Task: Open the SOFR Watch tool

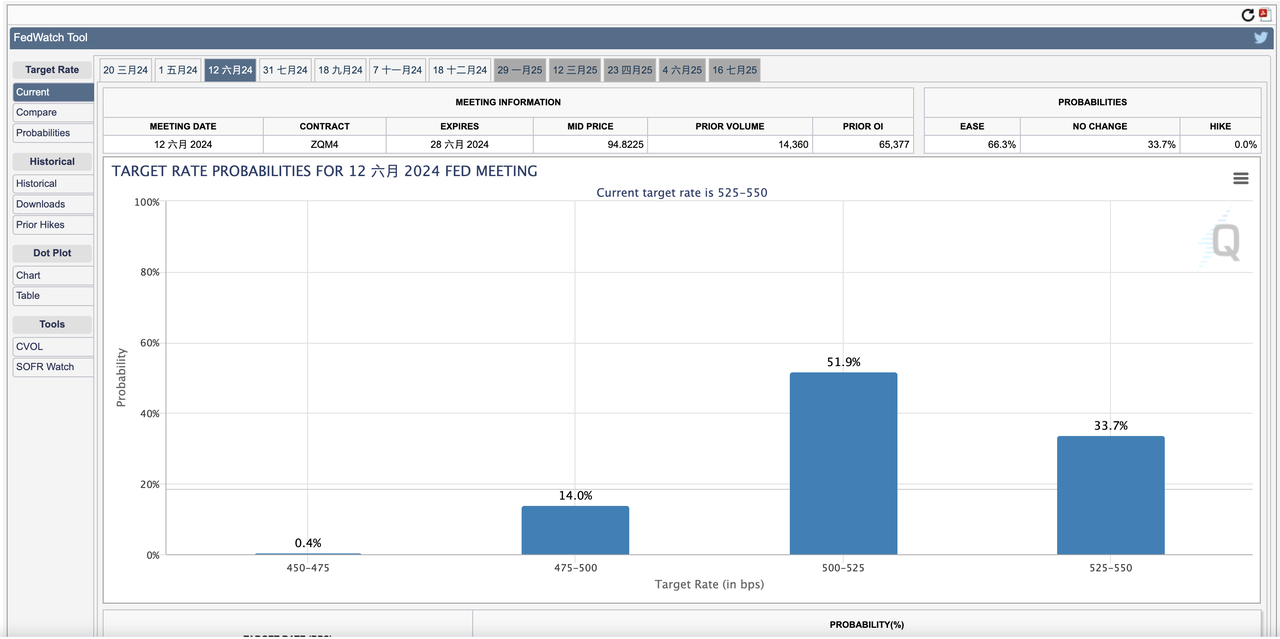Action: click(x=53, y=367)
